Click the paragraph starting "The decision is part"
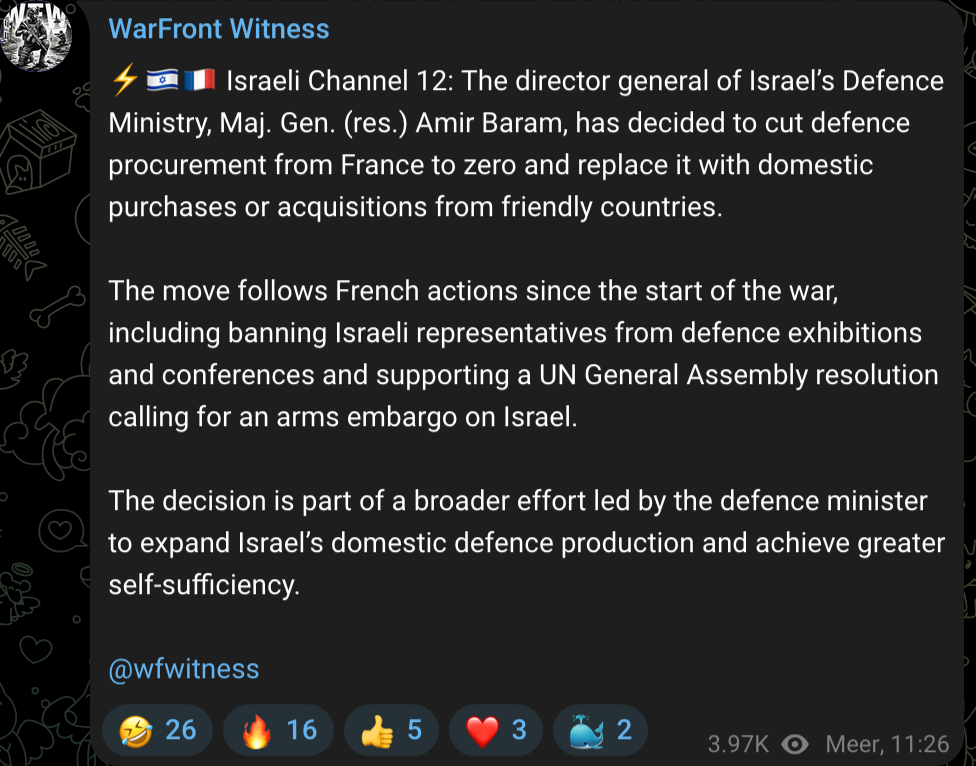This screenshot has height=766, width=976. click(x=526, y=542)
